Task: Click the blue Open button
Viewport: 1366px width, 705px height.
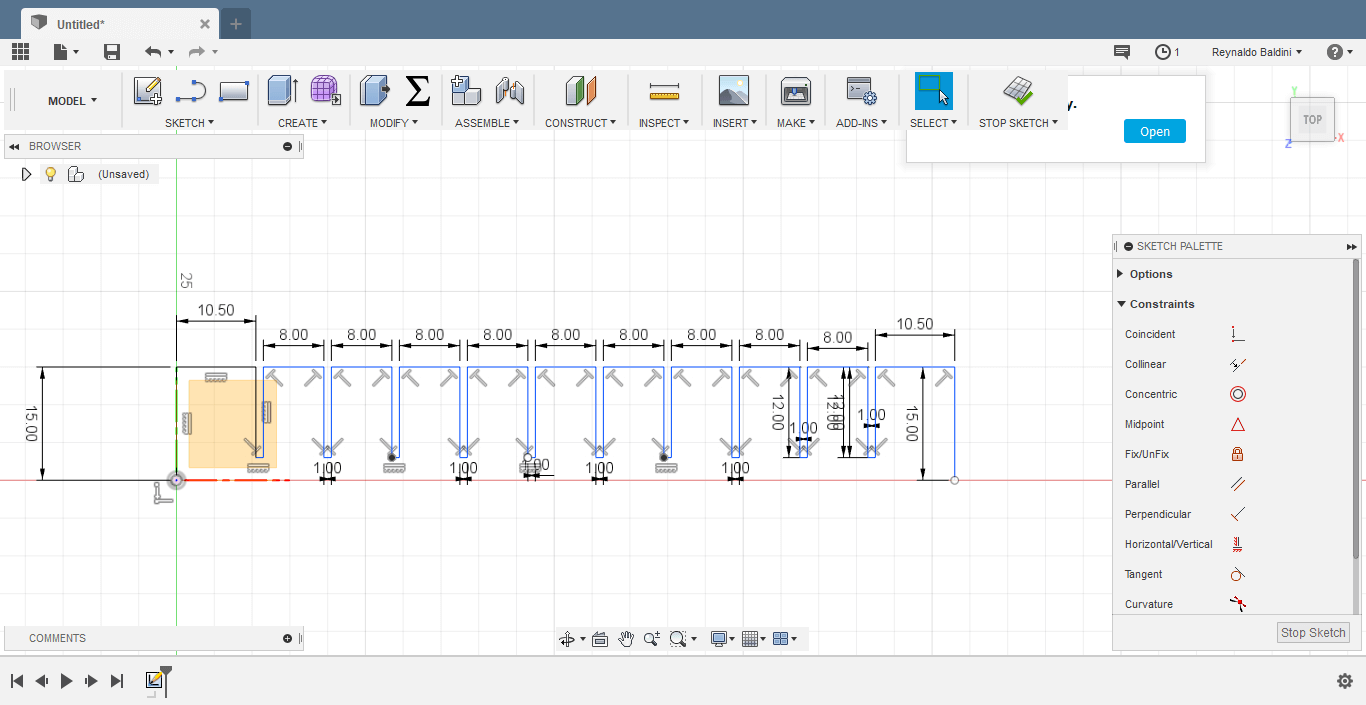Action: (x=1155, y=131)
